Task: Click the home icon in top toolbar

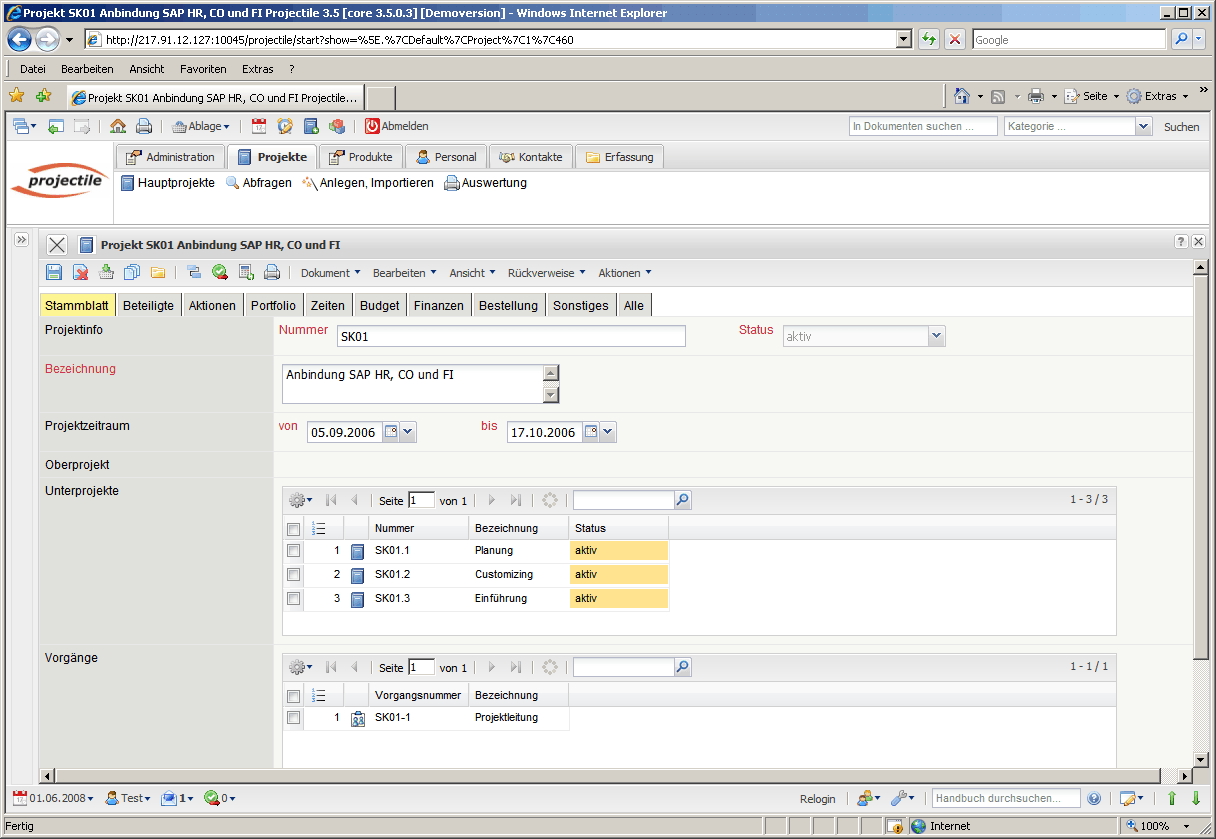Action: pyautogui.click(x=118, y=127)
